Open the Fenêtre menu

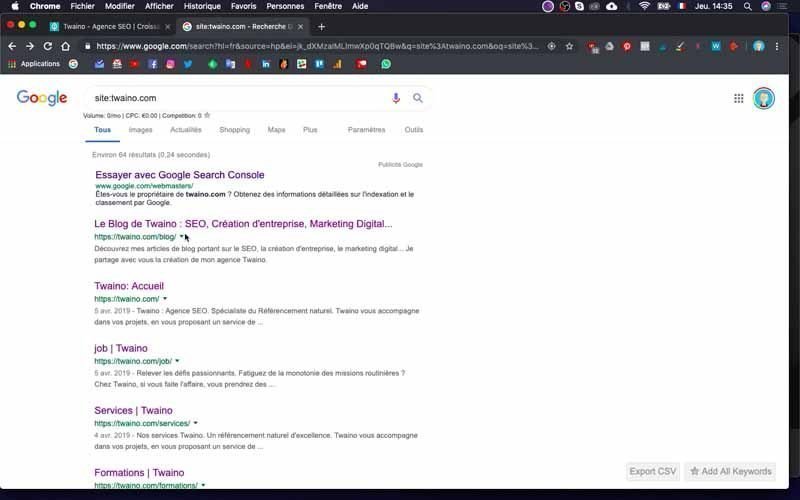point(328,6)
